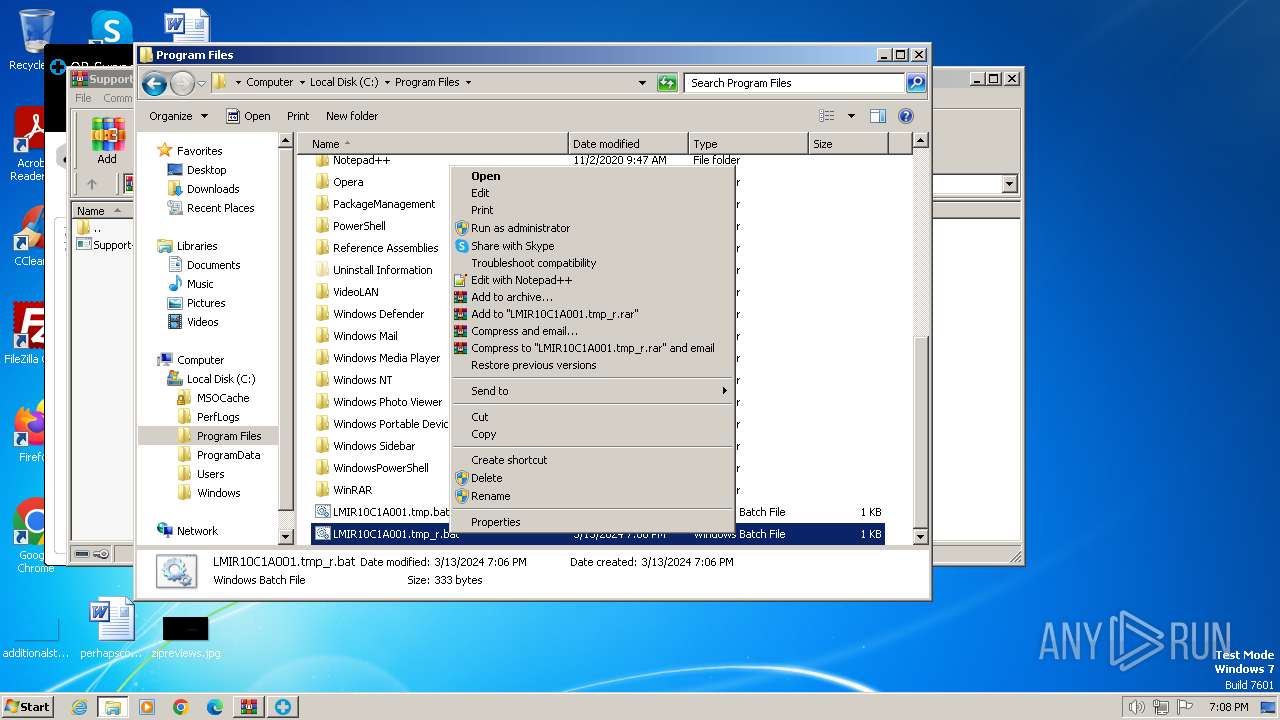Choose Edit in context menu
The height and width of the screenshot is (720, 1280).
click(x=592, y=193)
